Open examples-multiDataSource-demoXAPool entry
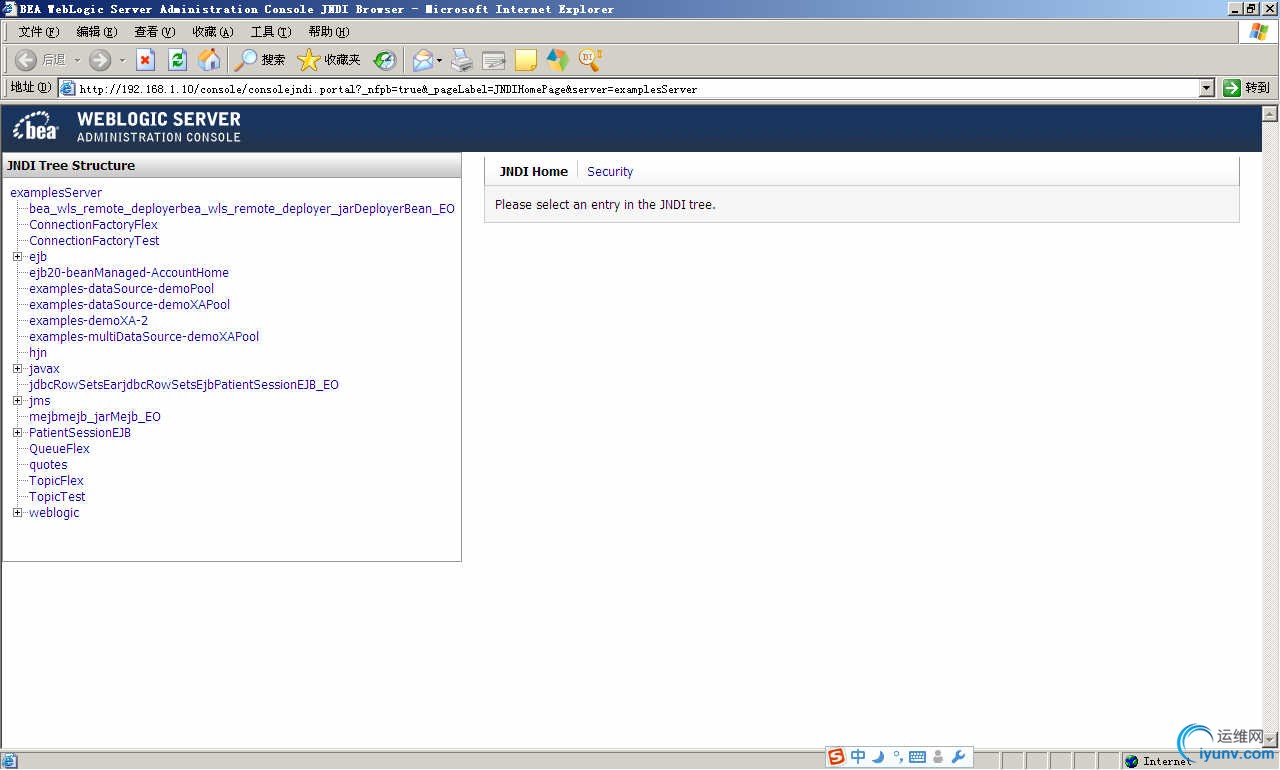 (144, 337)
